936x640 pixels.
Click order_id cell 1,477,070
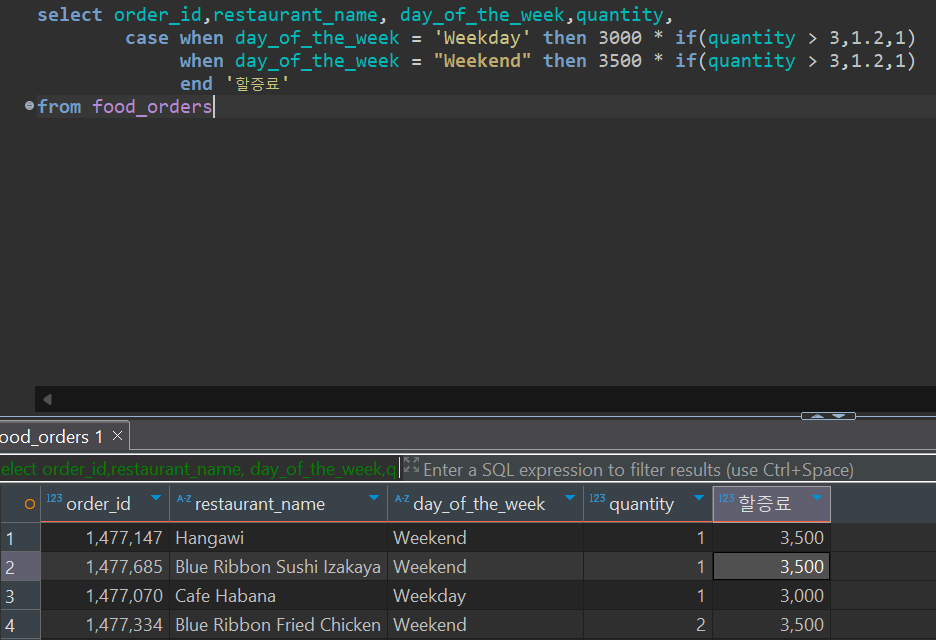(x=105, y=596)
